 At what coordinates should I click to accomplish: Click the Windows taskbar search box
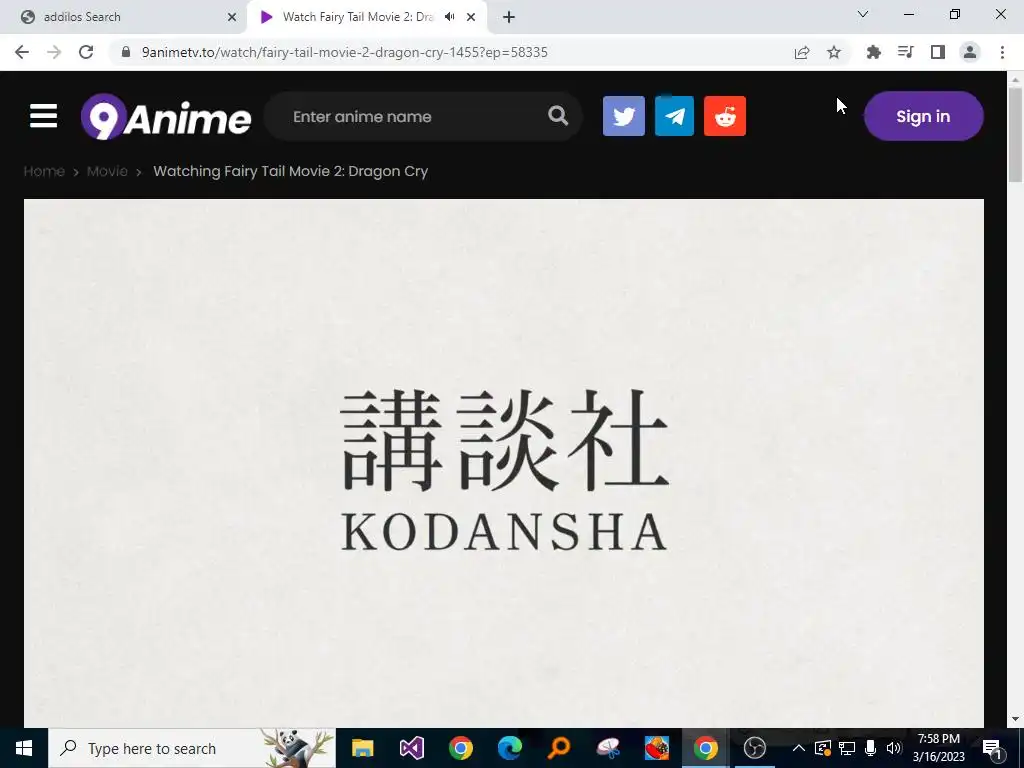[192, 748]
